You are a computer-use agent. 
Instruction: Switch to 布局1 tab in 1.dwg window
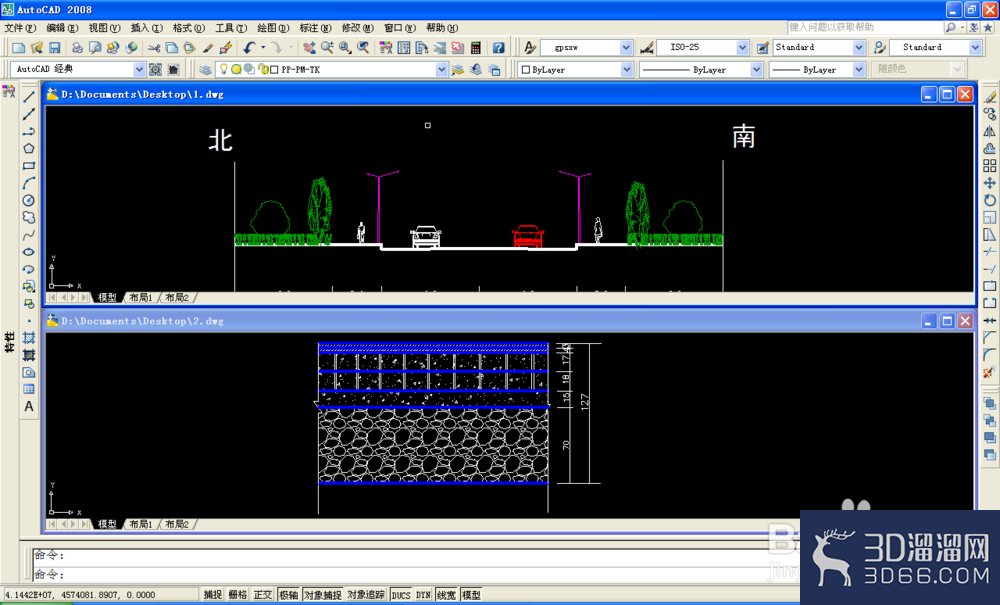click(x=140, y=298)
